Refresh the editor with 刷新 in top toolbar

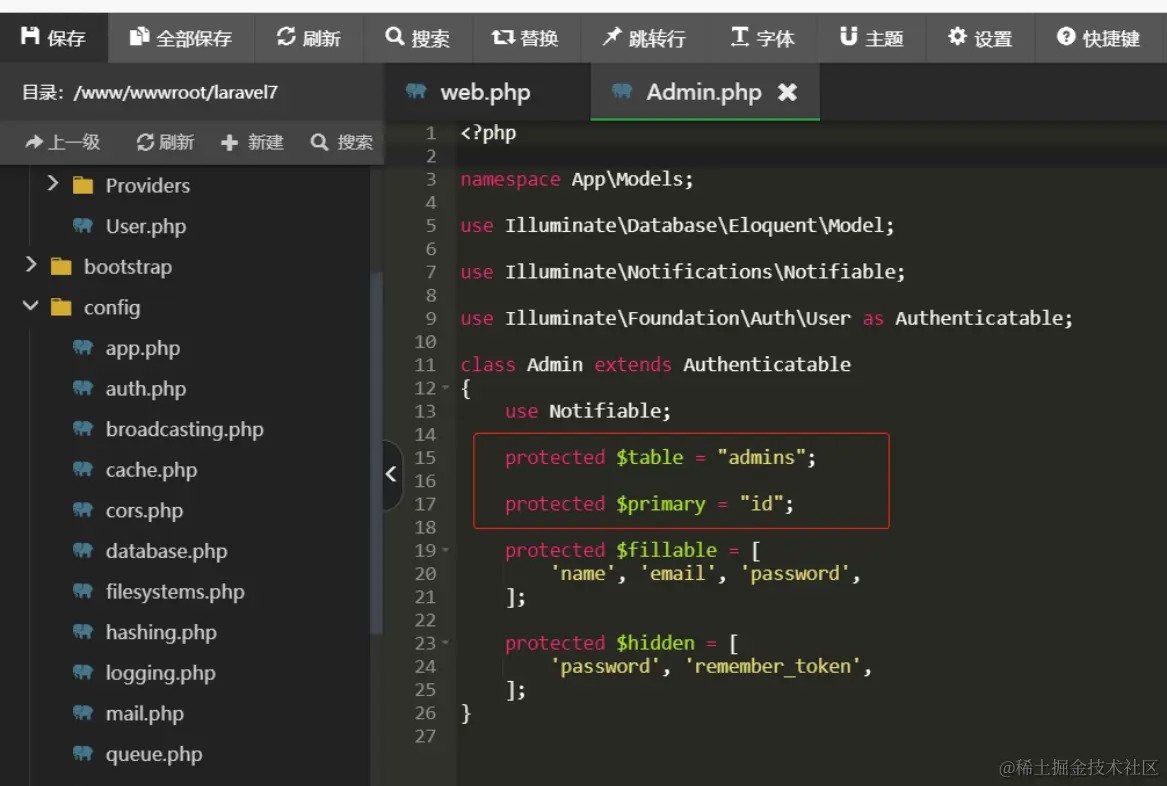pyautogui.click(x=308, y=37)
